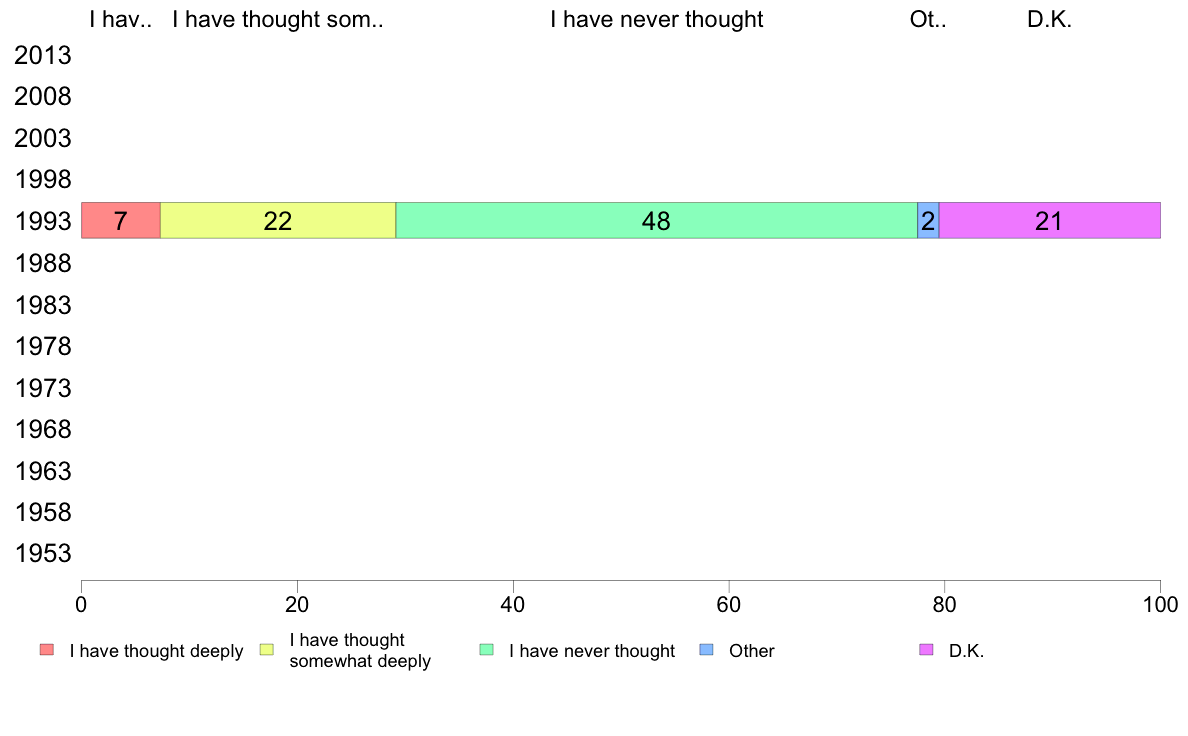The height and width of the screenshot is (736, 1188).
Task: Click the 'D.K.' column header at top
Action: coord(1049,19)
